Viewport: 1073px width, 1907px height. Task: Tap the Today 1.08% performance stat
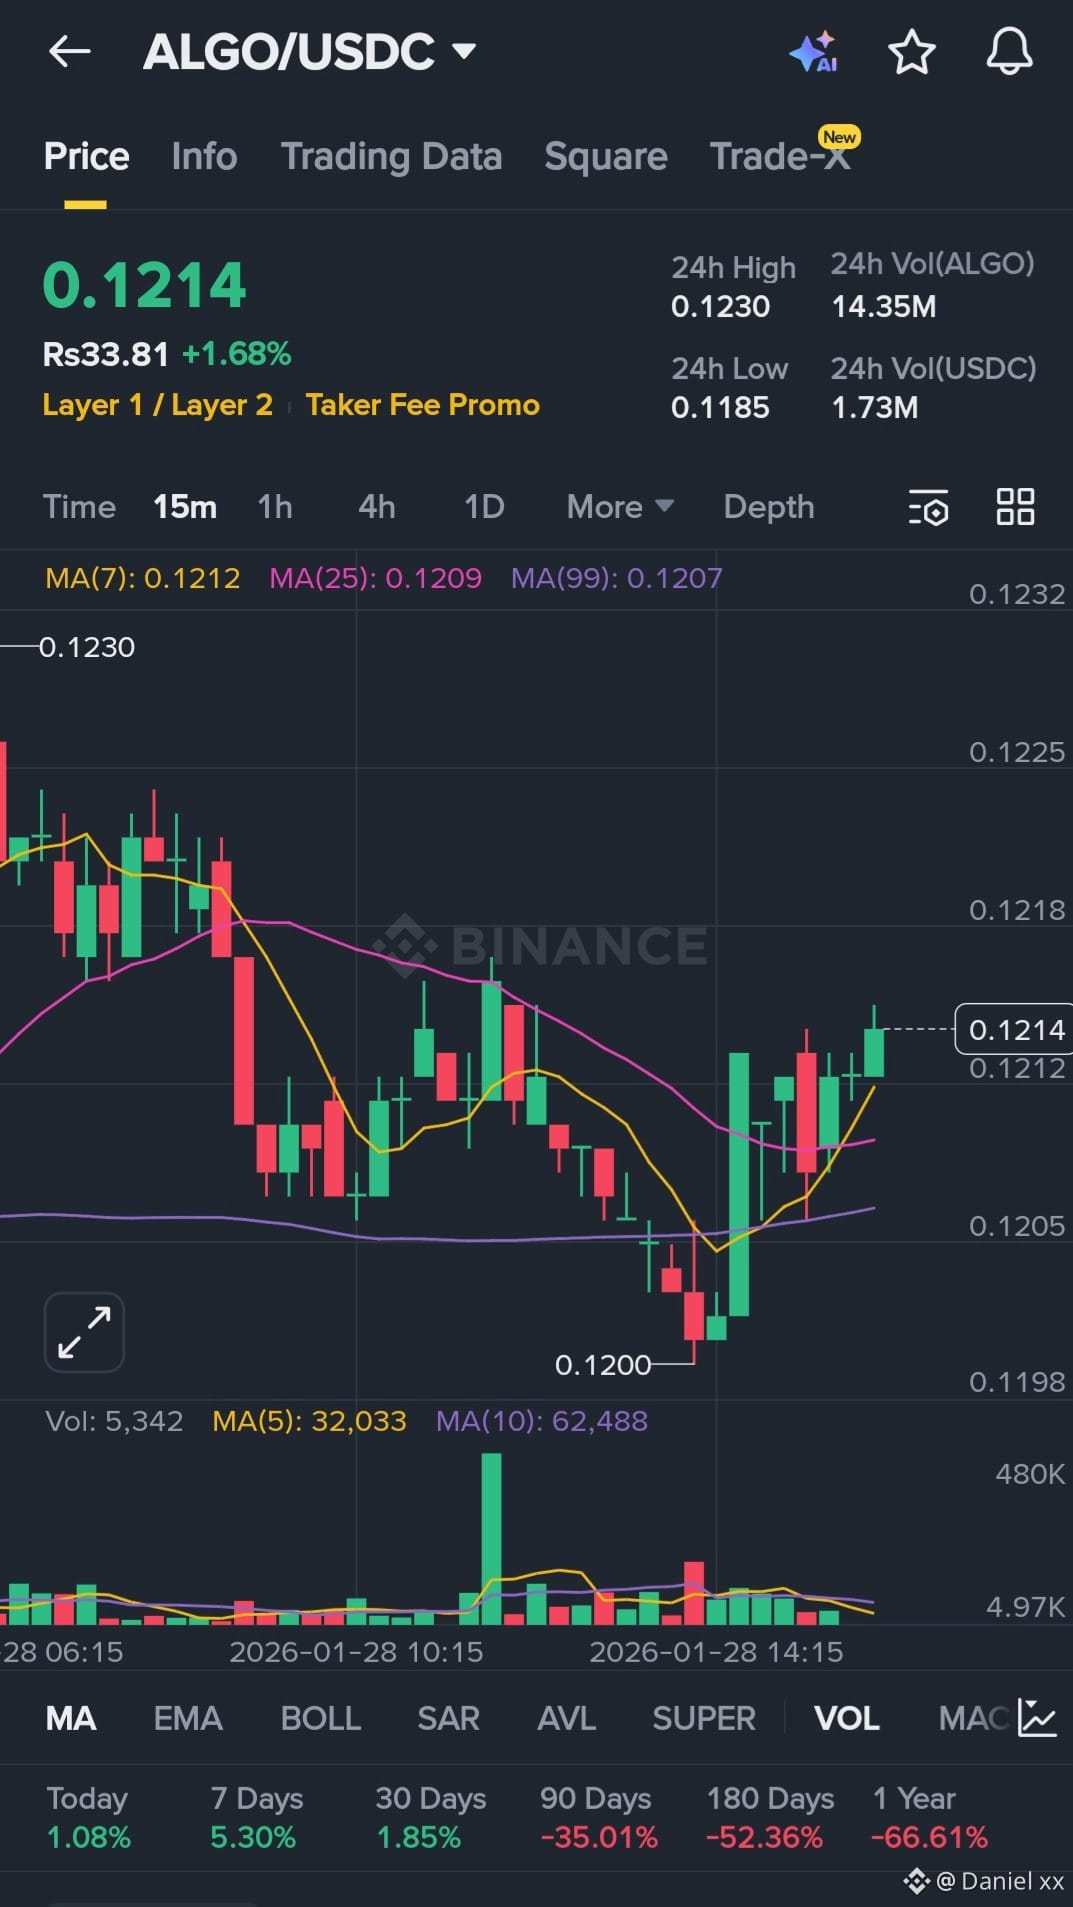88,1818
